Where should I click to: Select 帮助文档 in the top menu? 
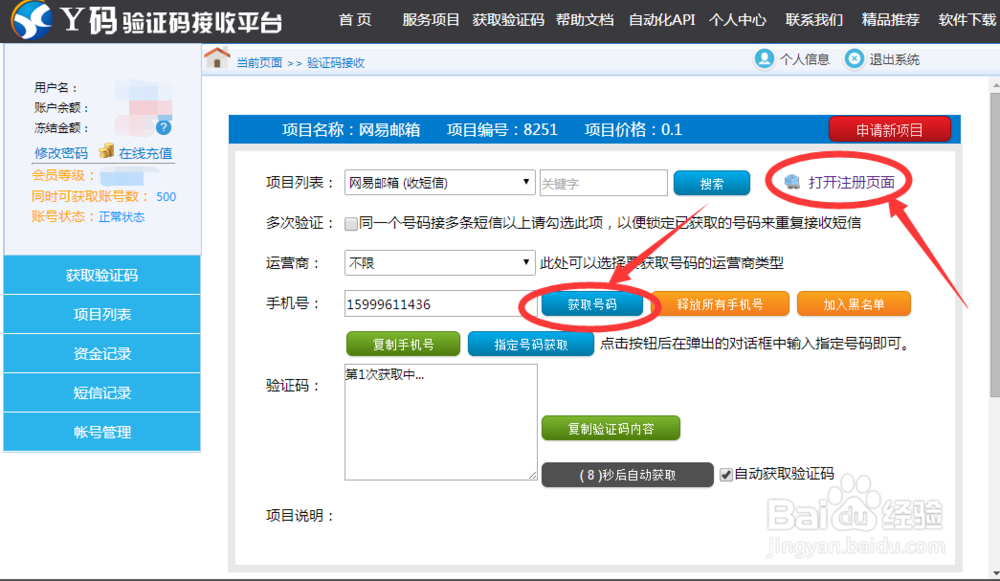click(585, 18)
